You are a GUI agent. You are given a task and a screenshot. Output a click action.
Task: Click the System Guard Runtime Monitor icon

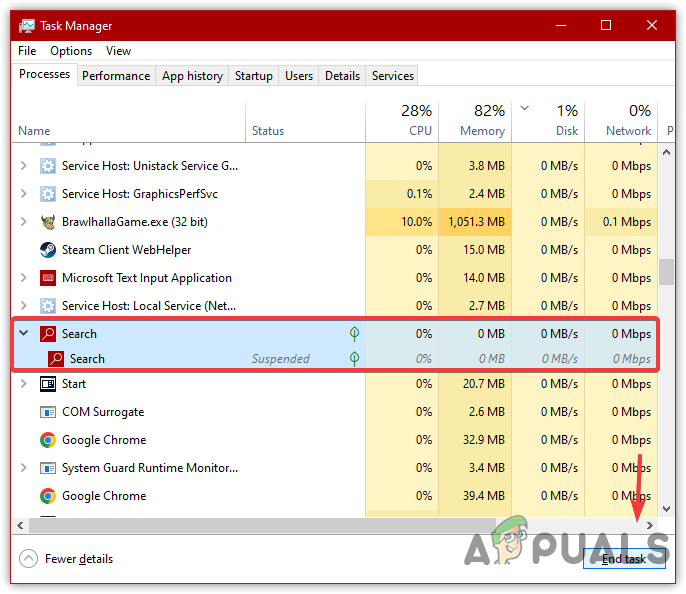coord(48,468)
